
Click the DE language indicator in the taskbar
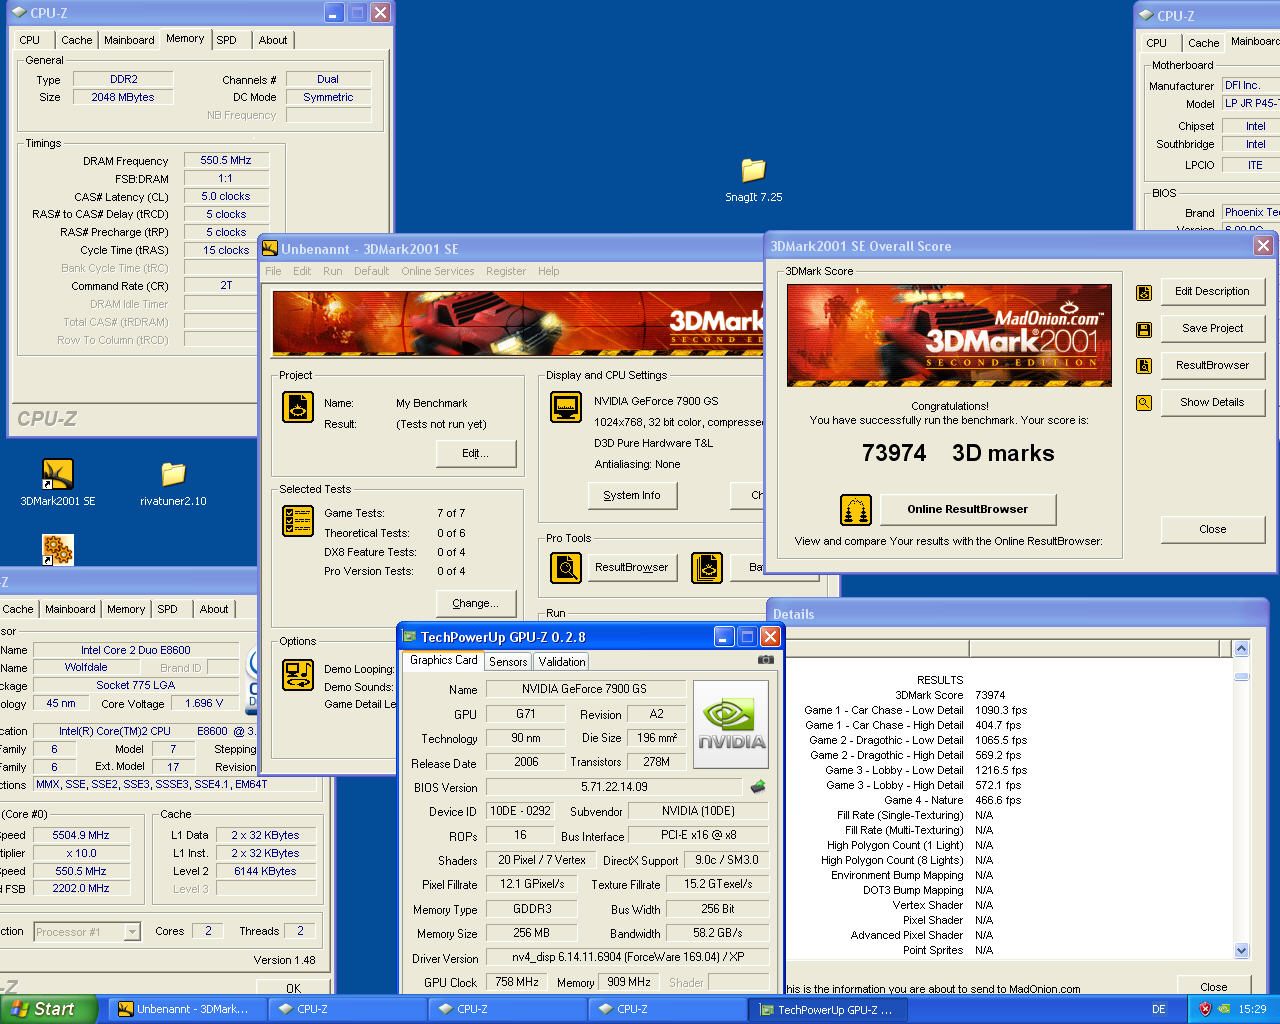tap(1159, 1009)
